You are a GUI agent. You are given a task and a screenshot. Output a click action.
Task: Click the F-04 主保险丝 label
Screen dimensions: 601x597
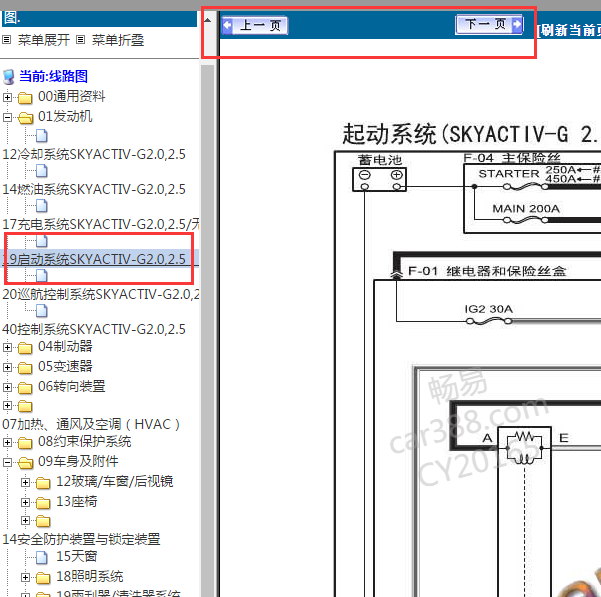(x=512, y=158)
